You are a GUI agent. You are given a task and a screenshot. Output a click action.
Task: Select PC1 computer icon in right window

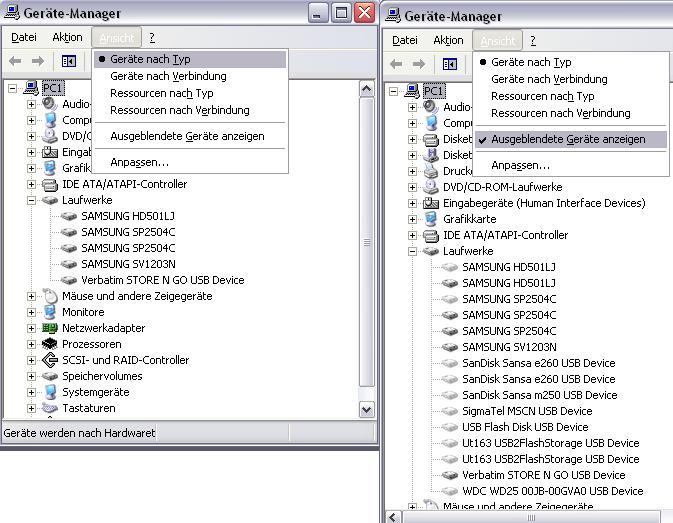click(x=412, y=91)
